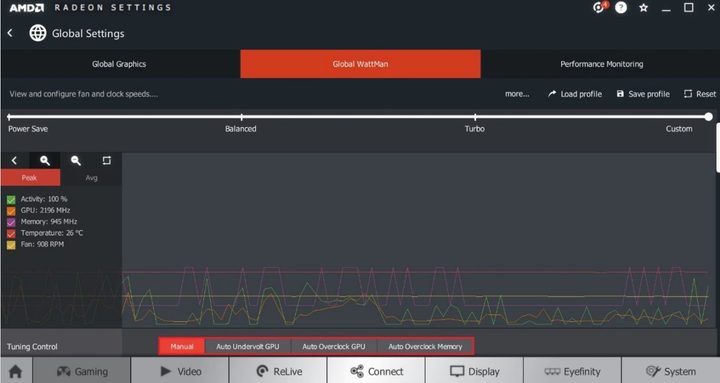Toggle the Temperature checkbox
The image size is (720, 383).
11,234
